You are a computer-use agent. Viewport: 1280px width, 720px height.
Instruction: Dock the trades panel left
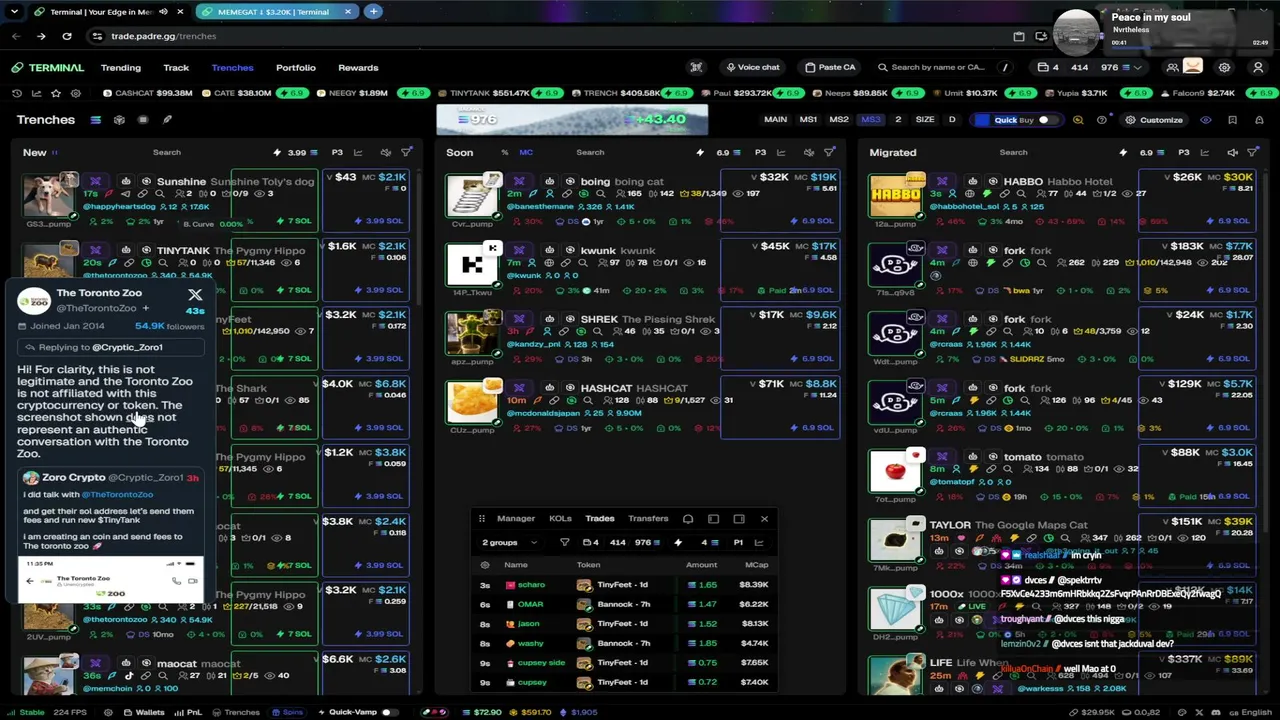(x=713, y=519)
